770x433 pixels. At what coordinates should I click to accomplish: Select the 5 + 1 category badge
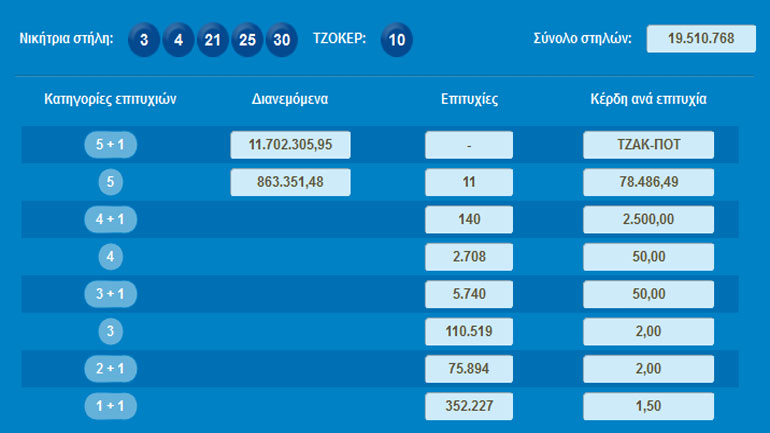point(111,145)
